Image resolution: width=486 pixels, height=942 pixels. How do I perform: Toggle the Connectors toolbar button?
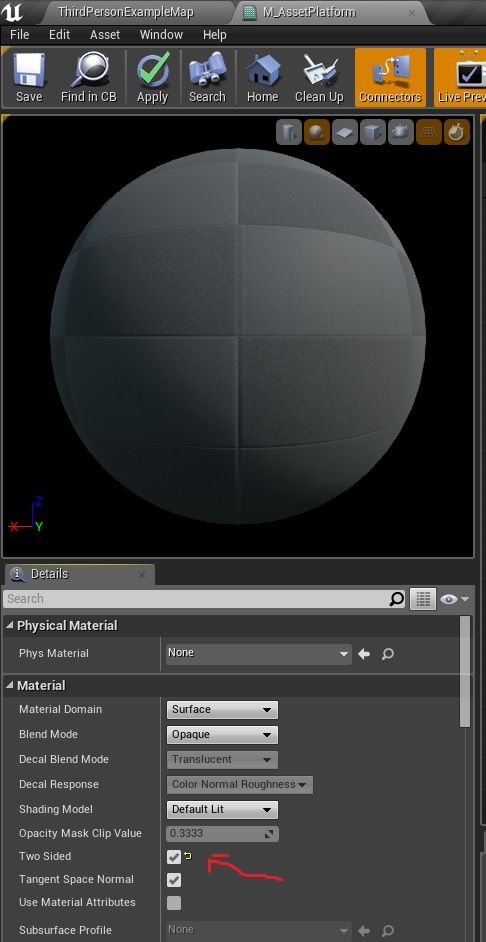(390, 78)
